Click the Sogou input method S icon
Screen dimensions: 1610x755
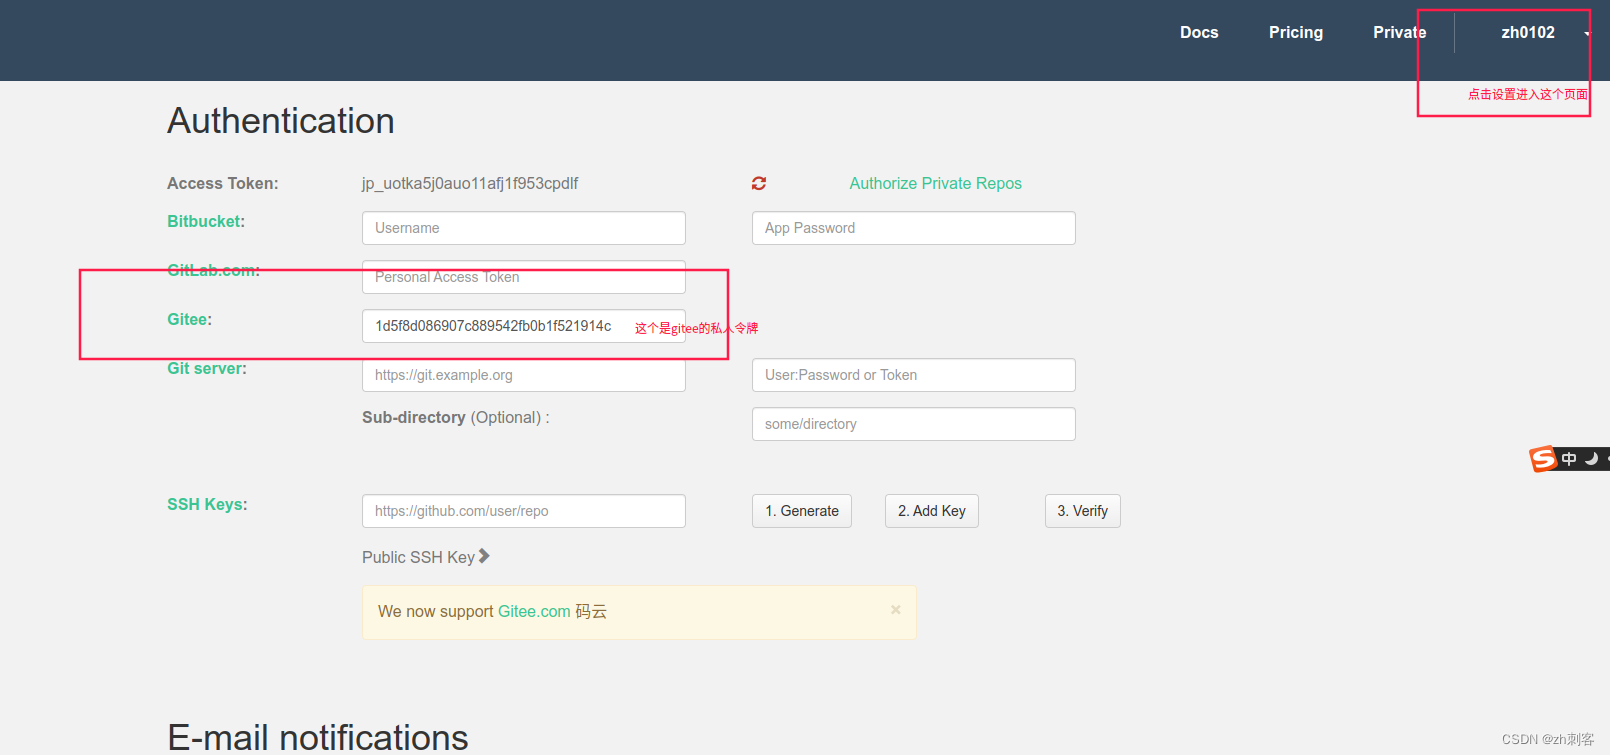tap(1543, 459)
